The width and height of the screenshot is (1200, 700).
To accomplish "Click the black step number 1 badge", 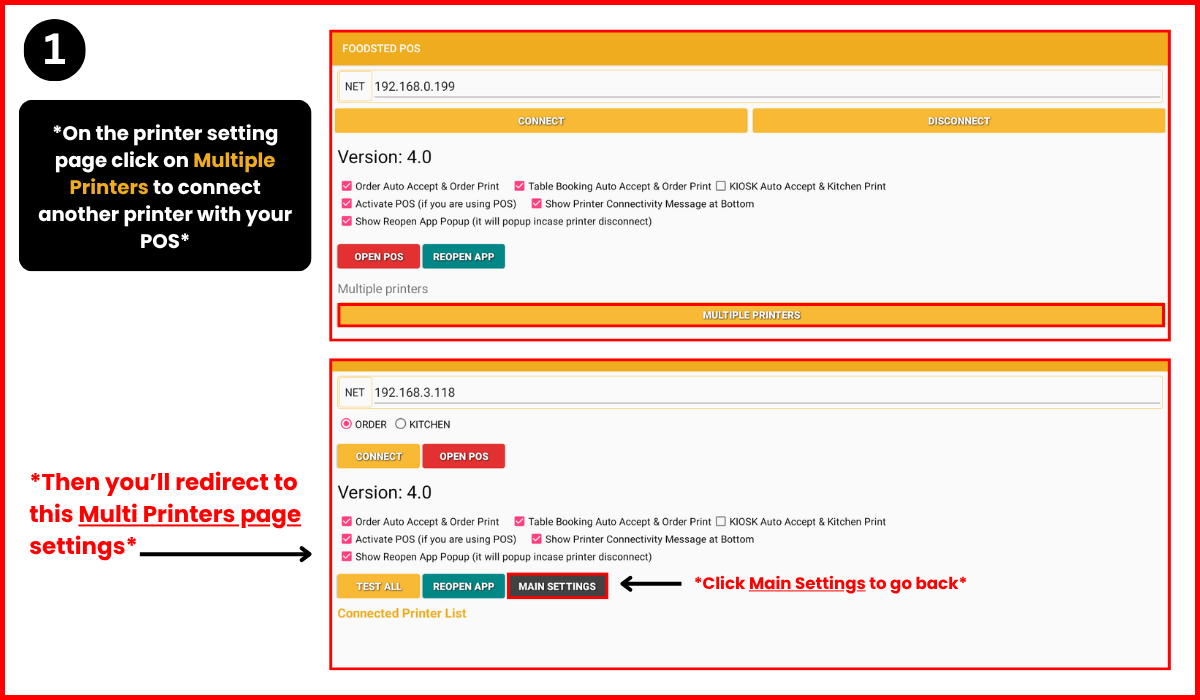I will (54, 51).
